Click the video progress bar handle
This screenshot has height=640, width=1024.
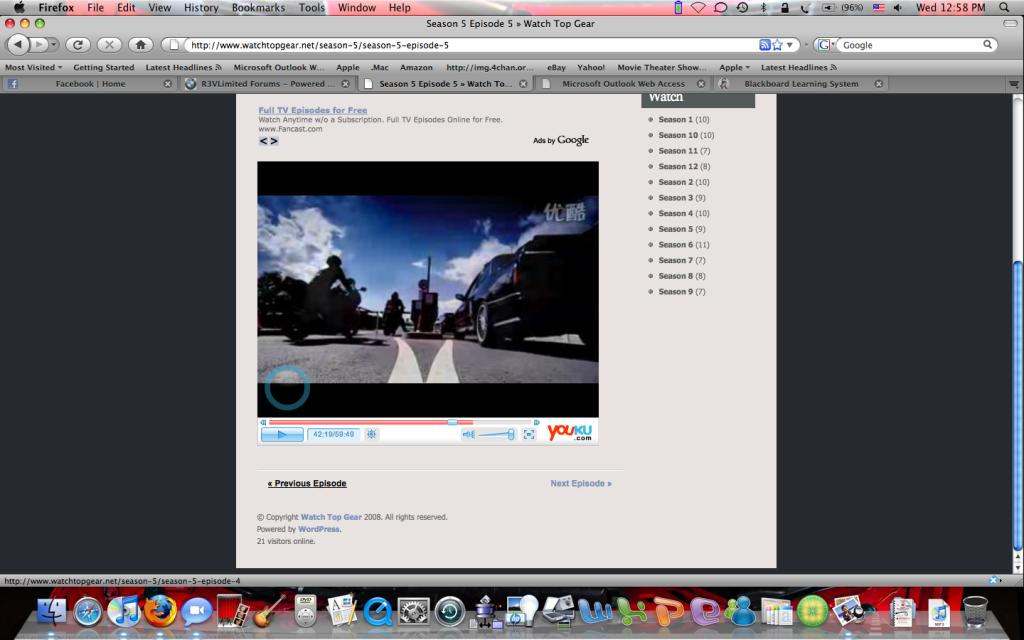[452, 422]
